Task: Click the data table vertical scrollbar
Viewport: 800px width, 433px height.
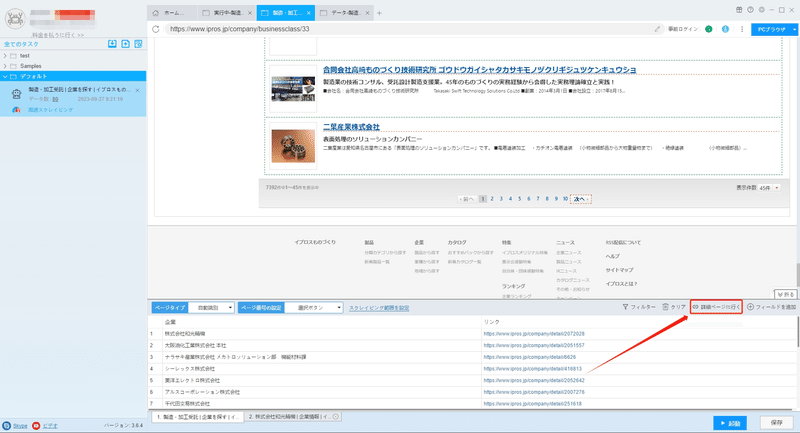Action: click(x=797, y=333)
